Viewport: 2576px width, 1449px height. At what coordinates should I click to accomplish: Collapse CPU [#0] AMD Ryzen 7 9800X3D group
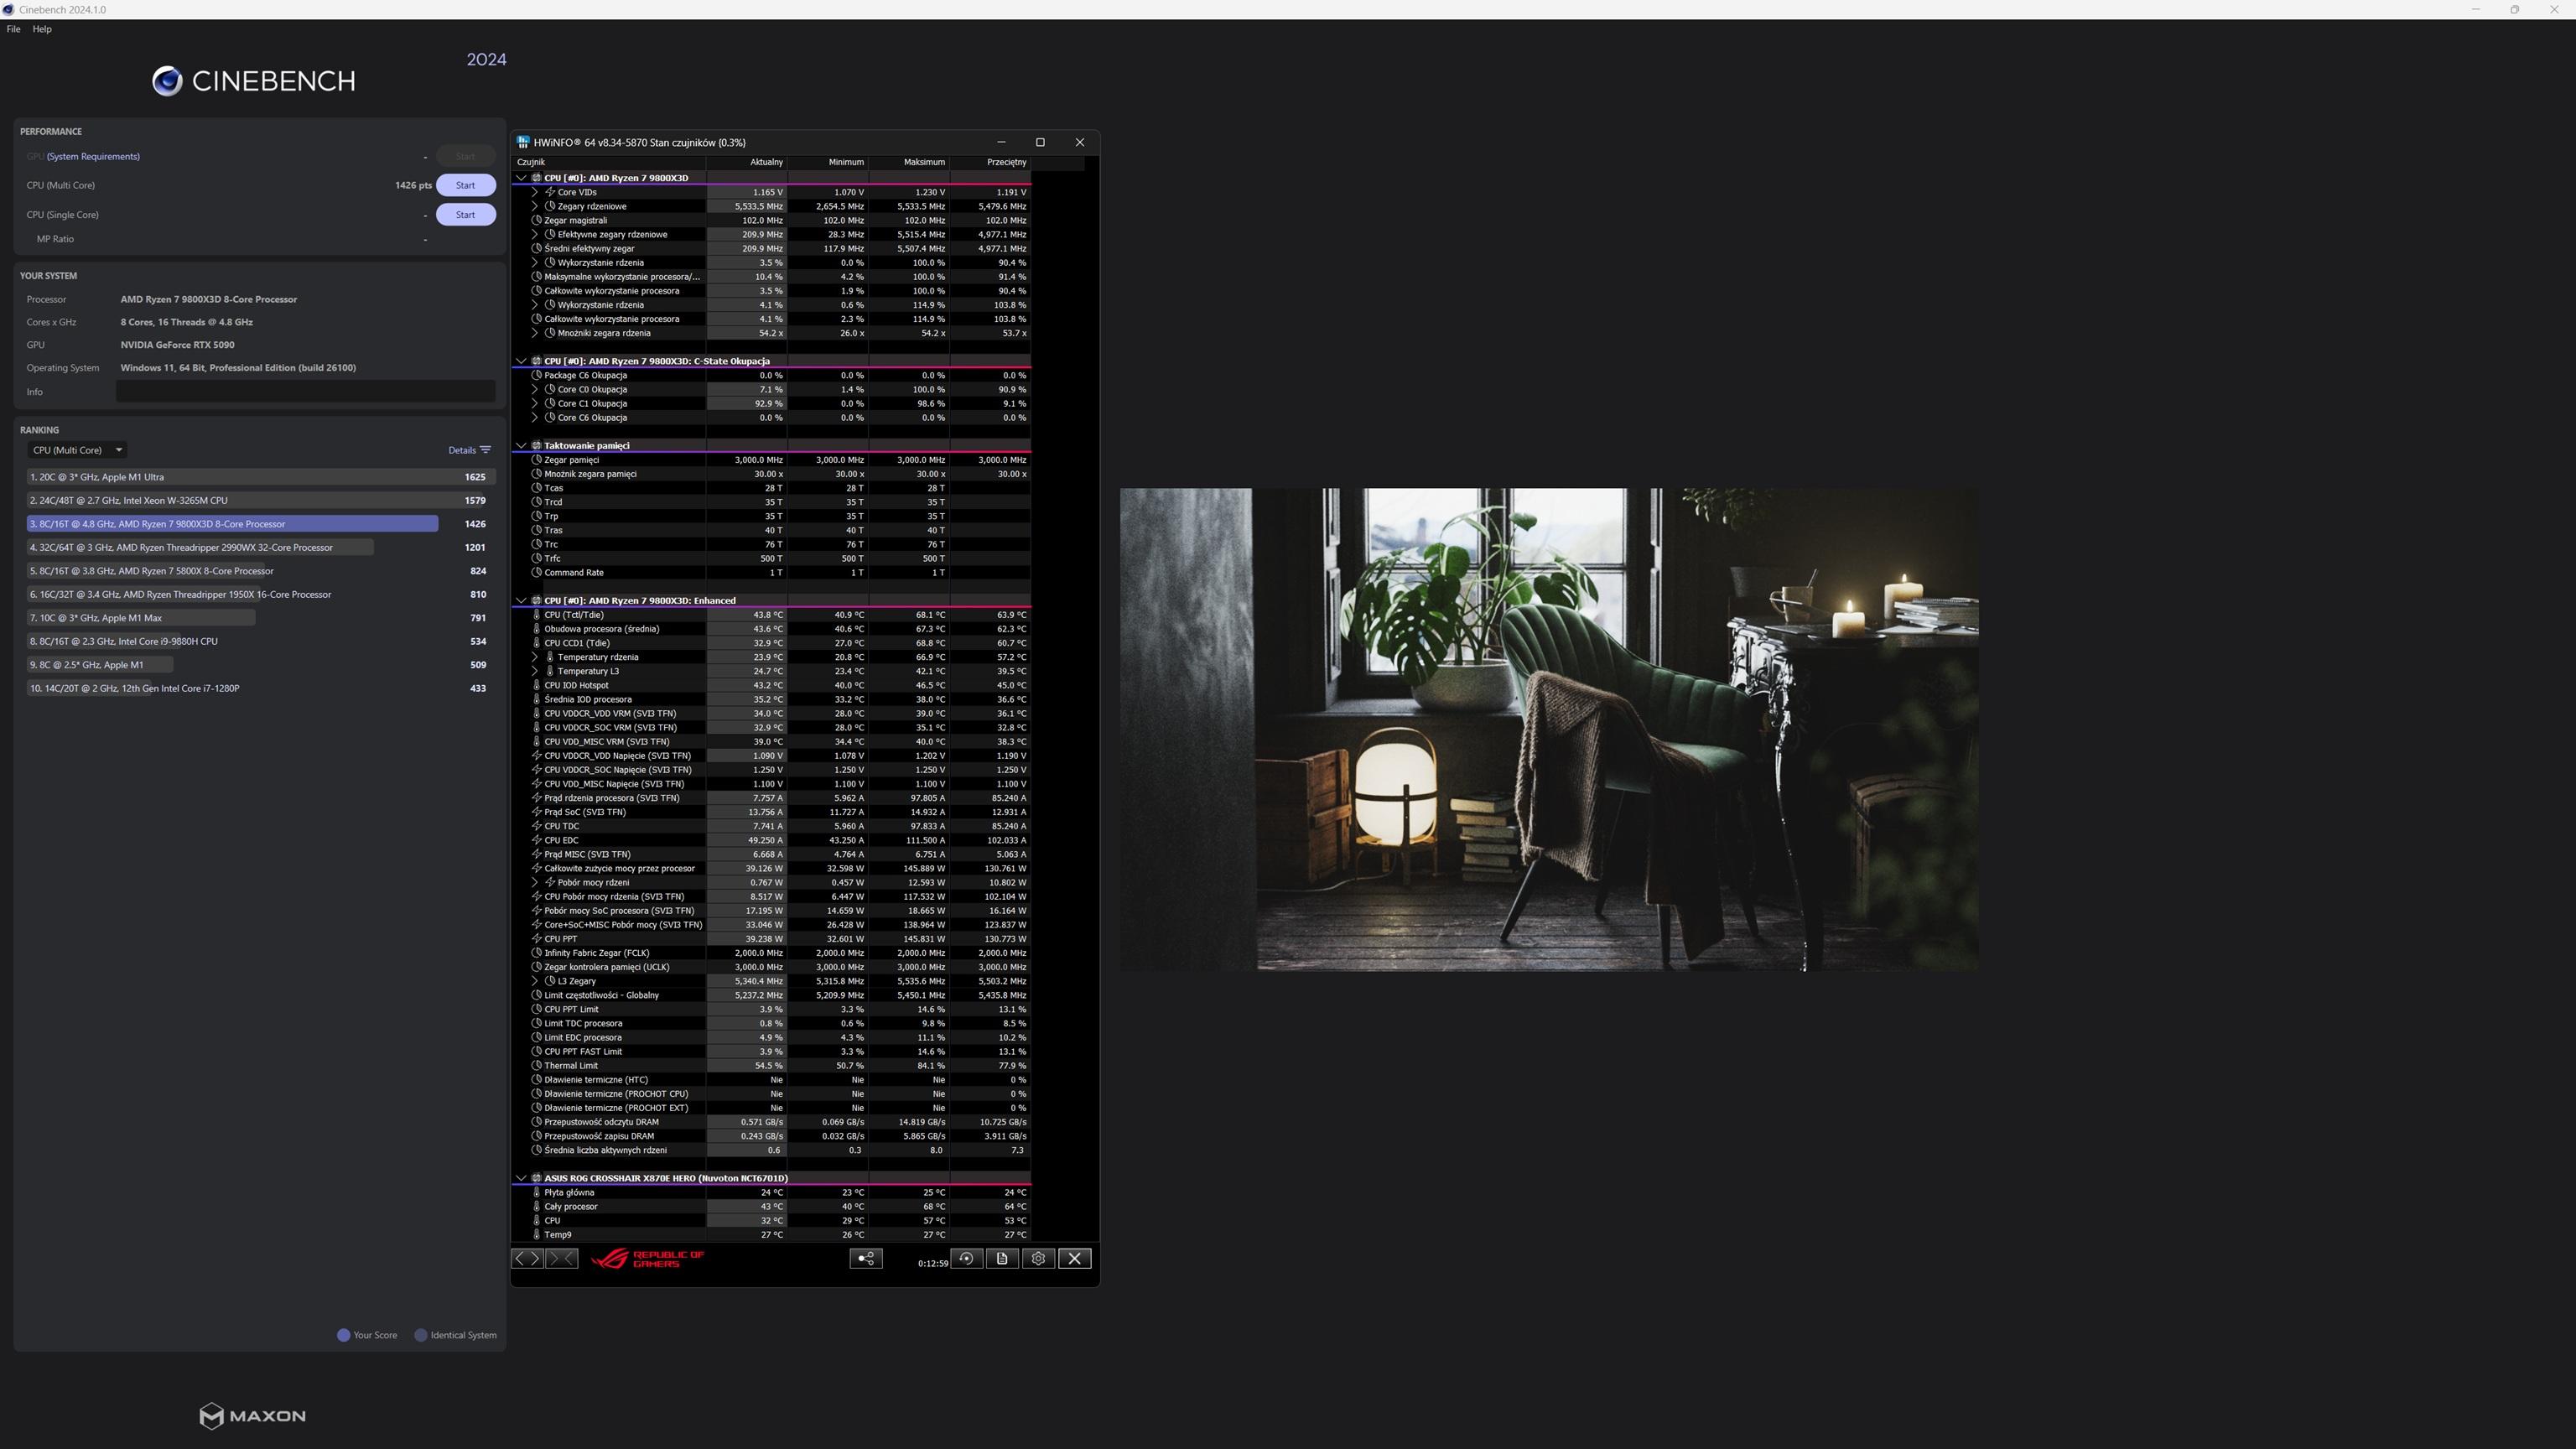[521, 178]
